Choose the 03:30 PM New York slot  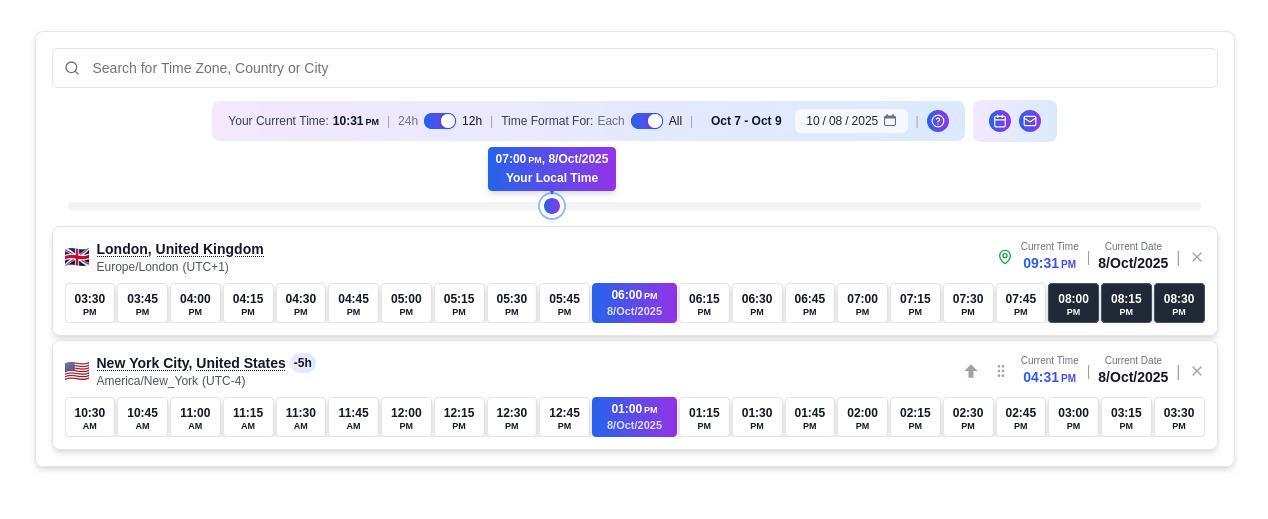pos(1179,417)
